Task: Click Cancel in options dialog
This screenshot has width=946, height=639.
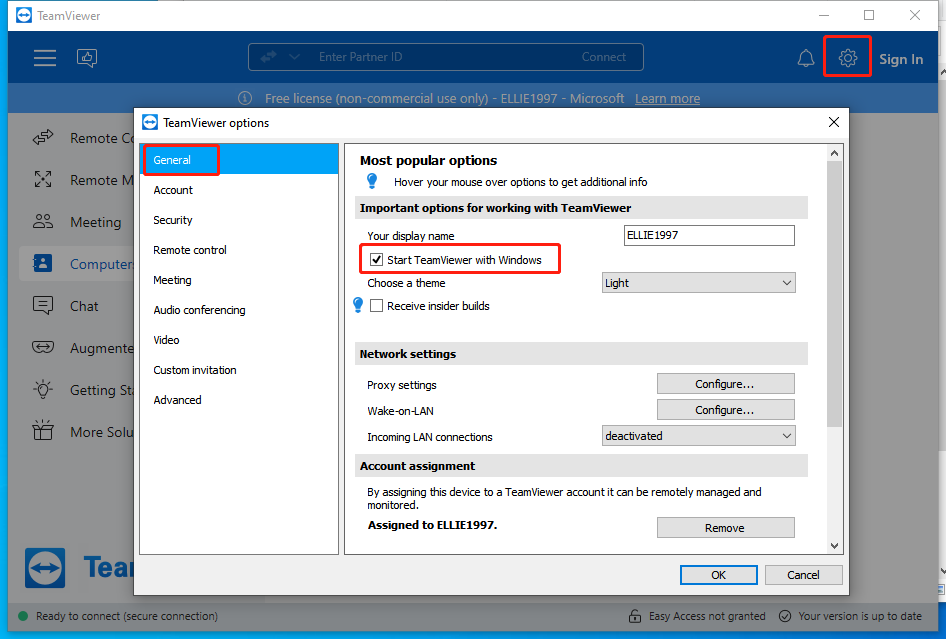Action: [803, 575]
